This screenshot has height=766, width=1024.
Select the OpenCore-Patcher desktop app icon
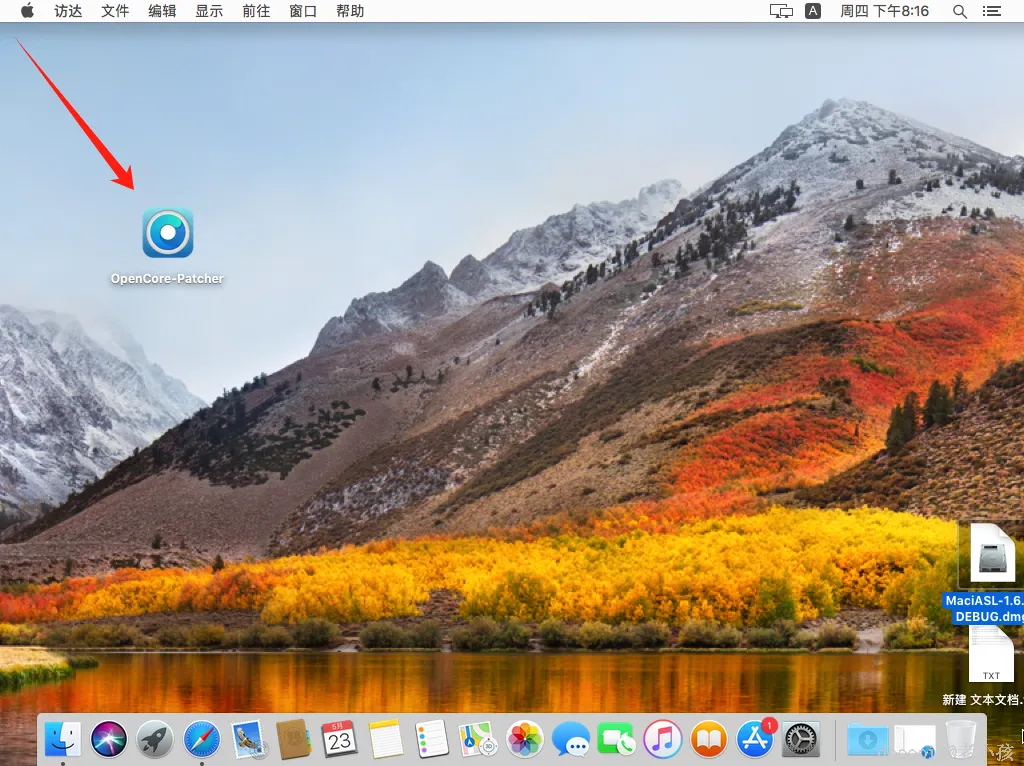[x=168, y=233]
